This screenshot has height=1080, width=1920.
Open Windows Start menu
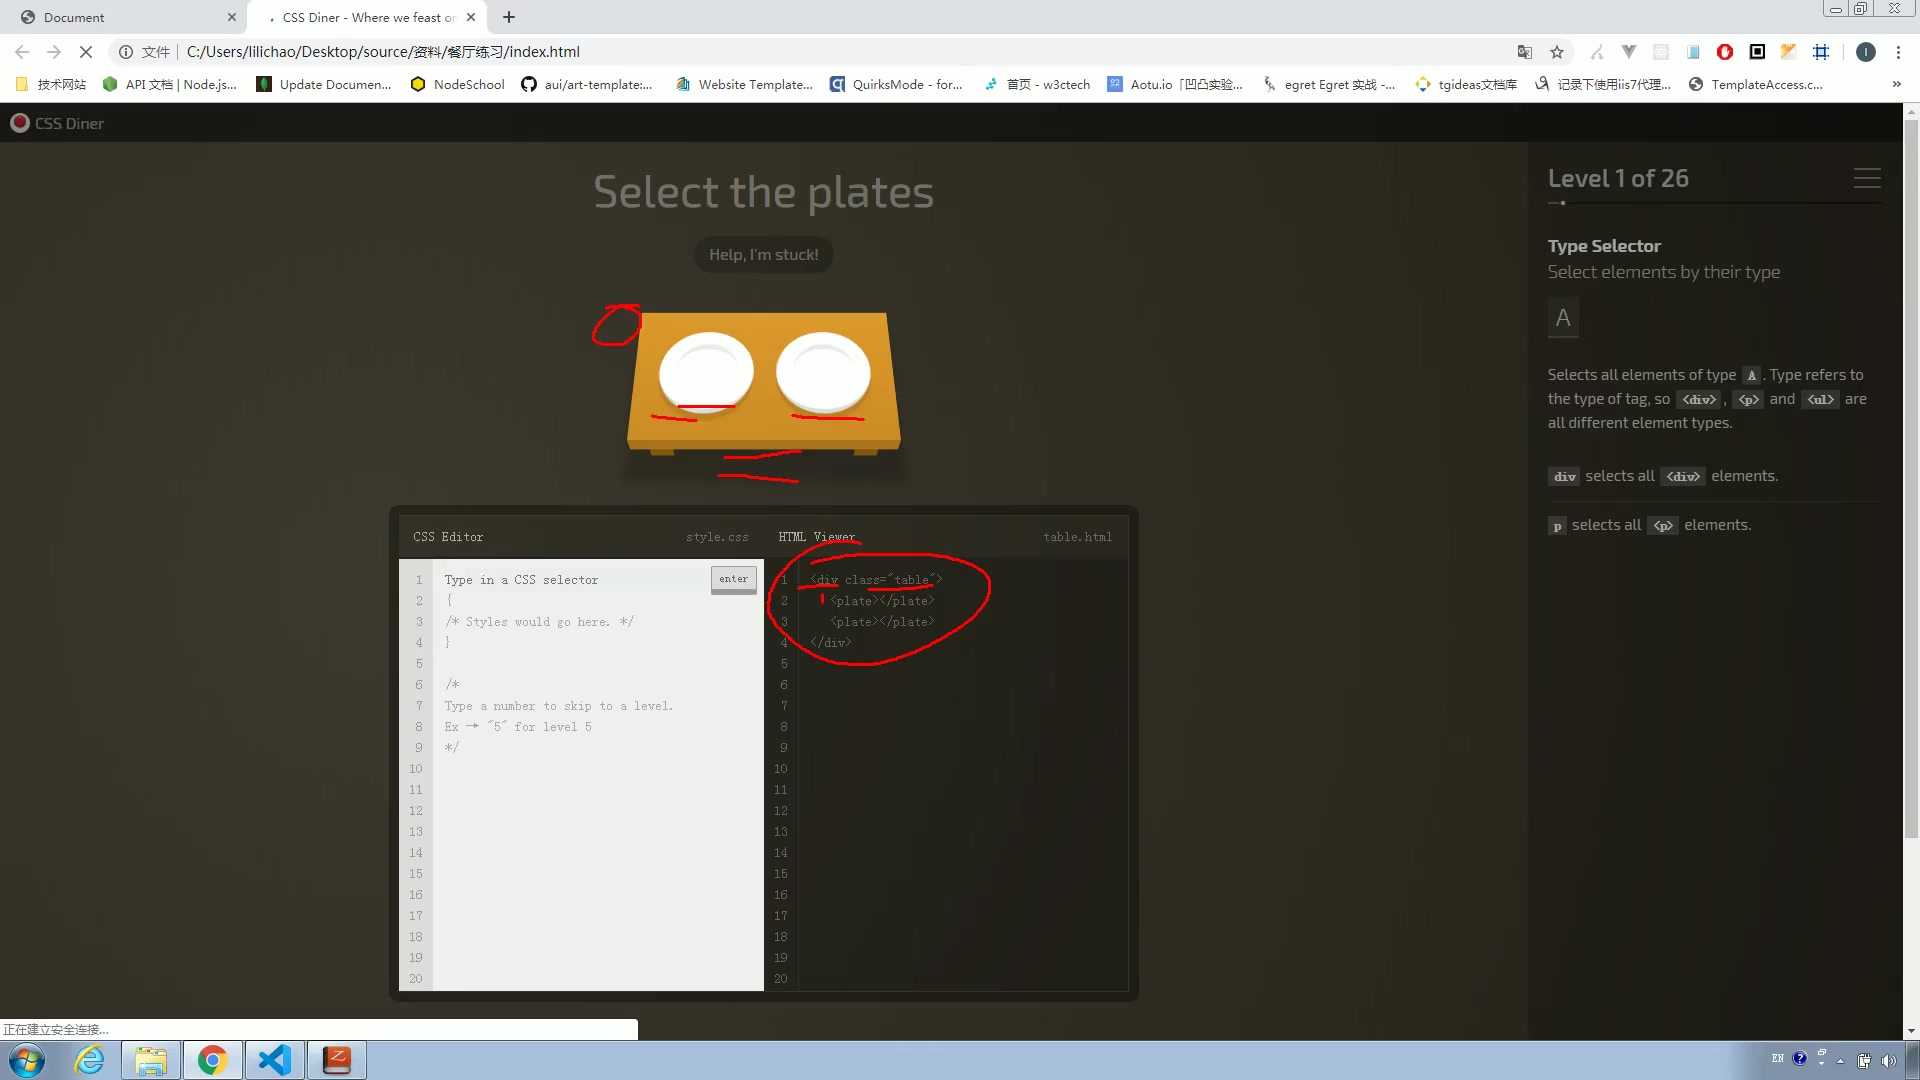pos(27,1060)
